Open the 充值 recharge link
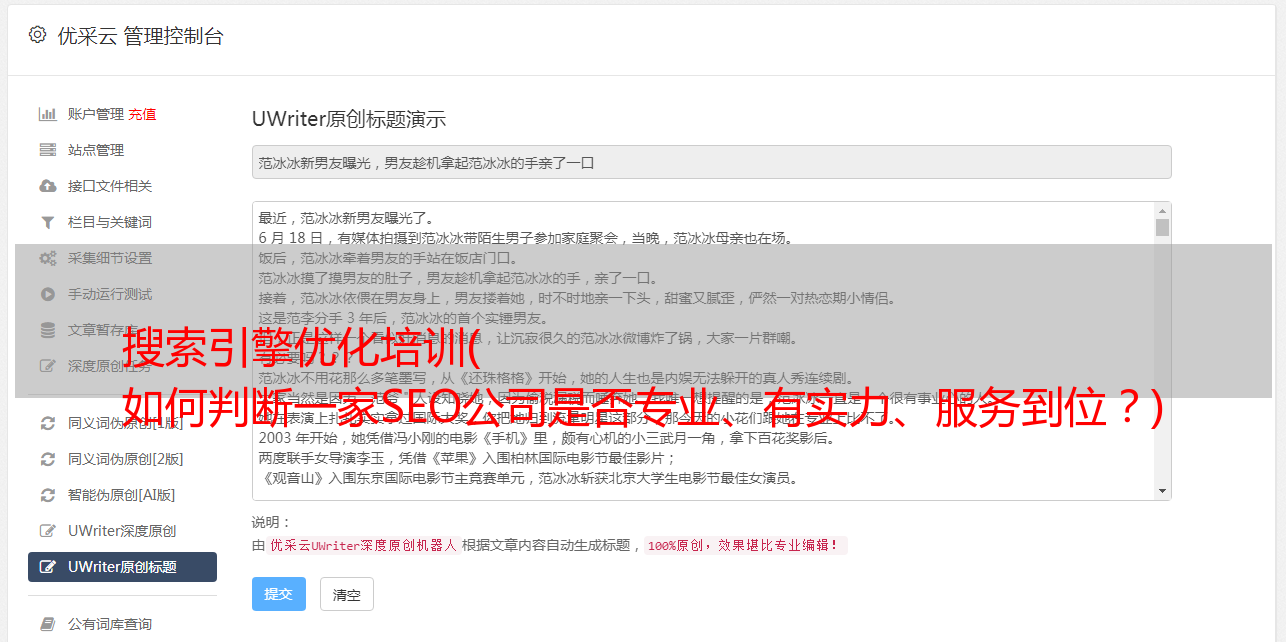This screenshot has height=642, width=1286. 142,114
